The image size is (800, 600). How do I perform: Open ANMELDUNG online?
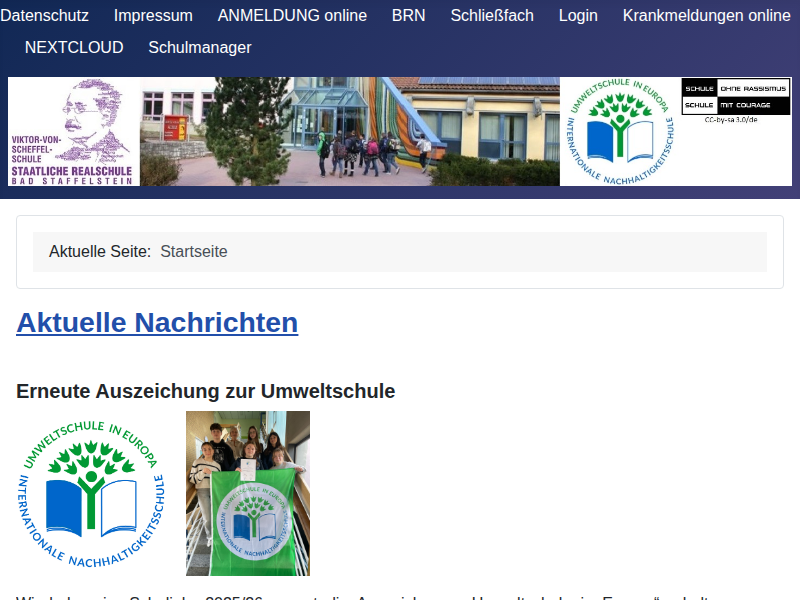292,16
